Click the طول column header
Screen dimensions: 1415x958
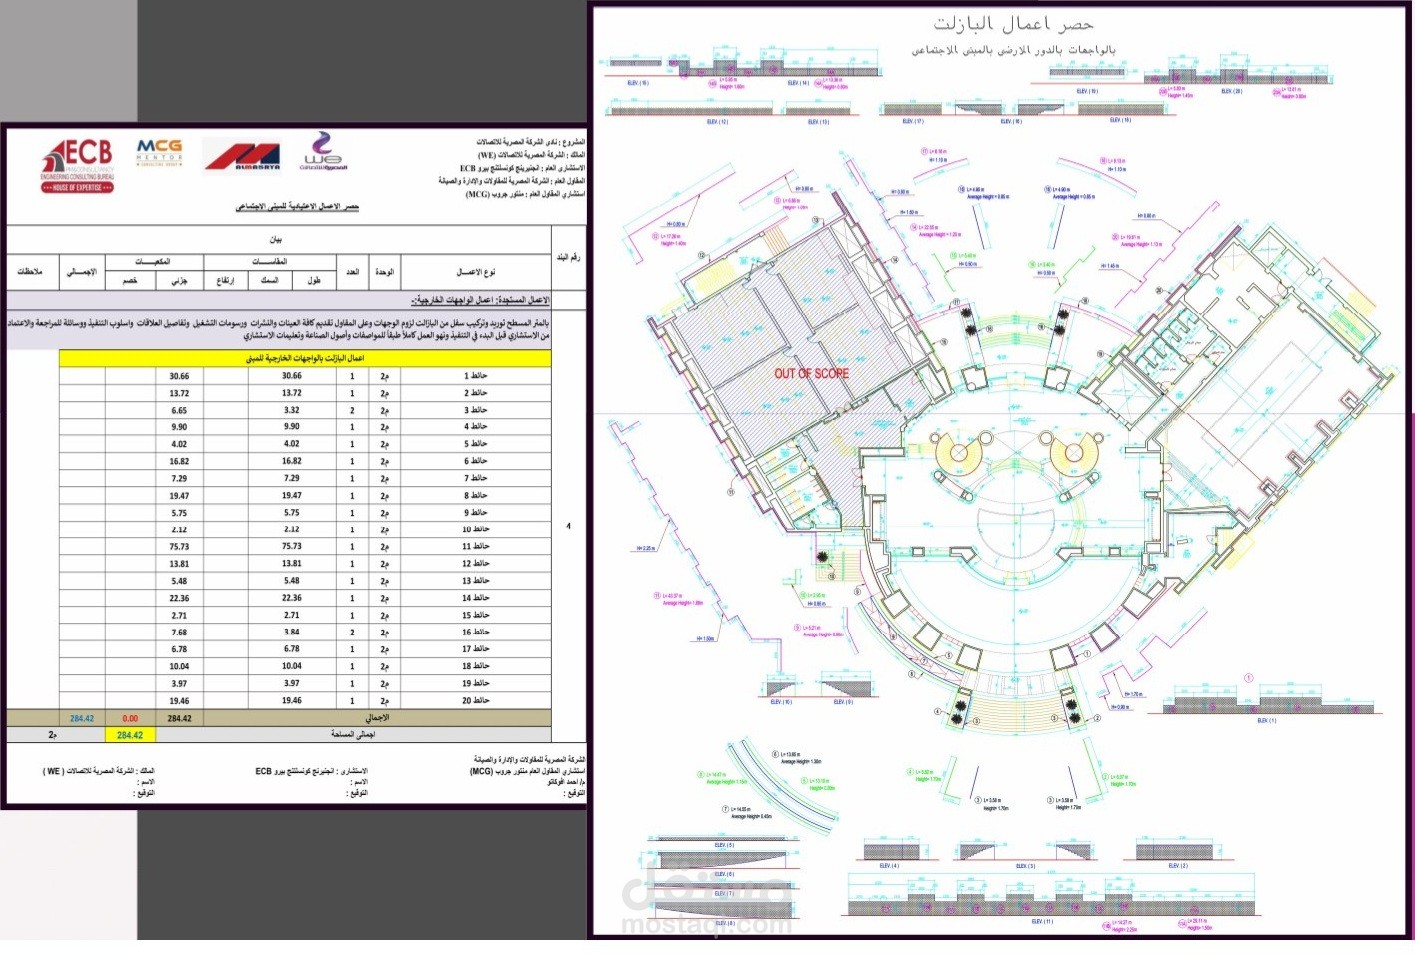pyautogui.click(x=314, y=280)
